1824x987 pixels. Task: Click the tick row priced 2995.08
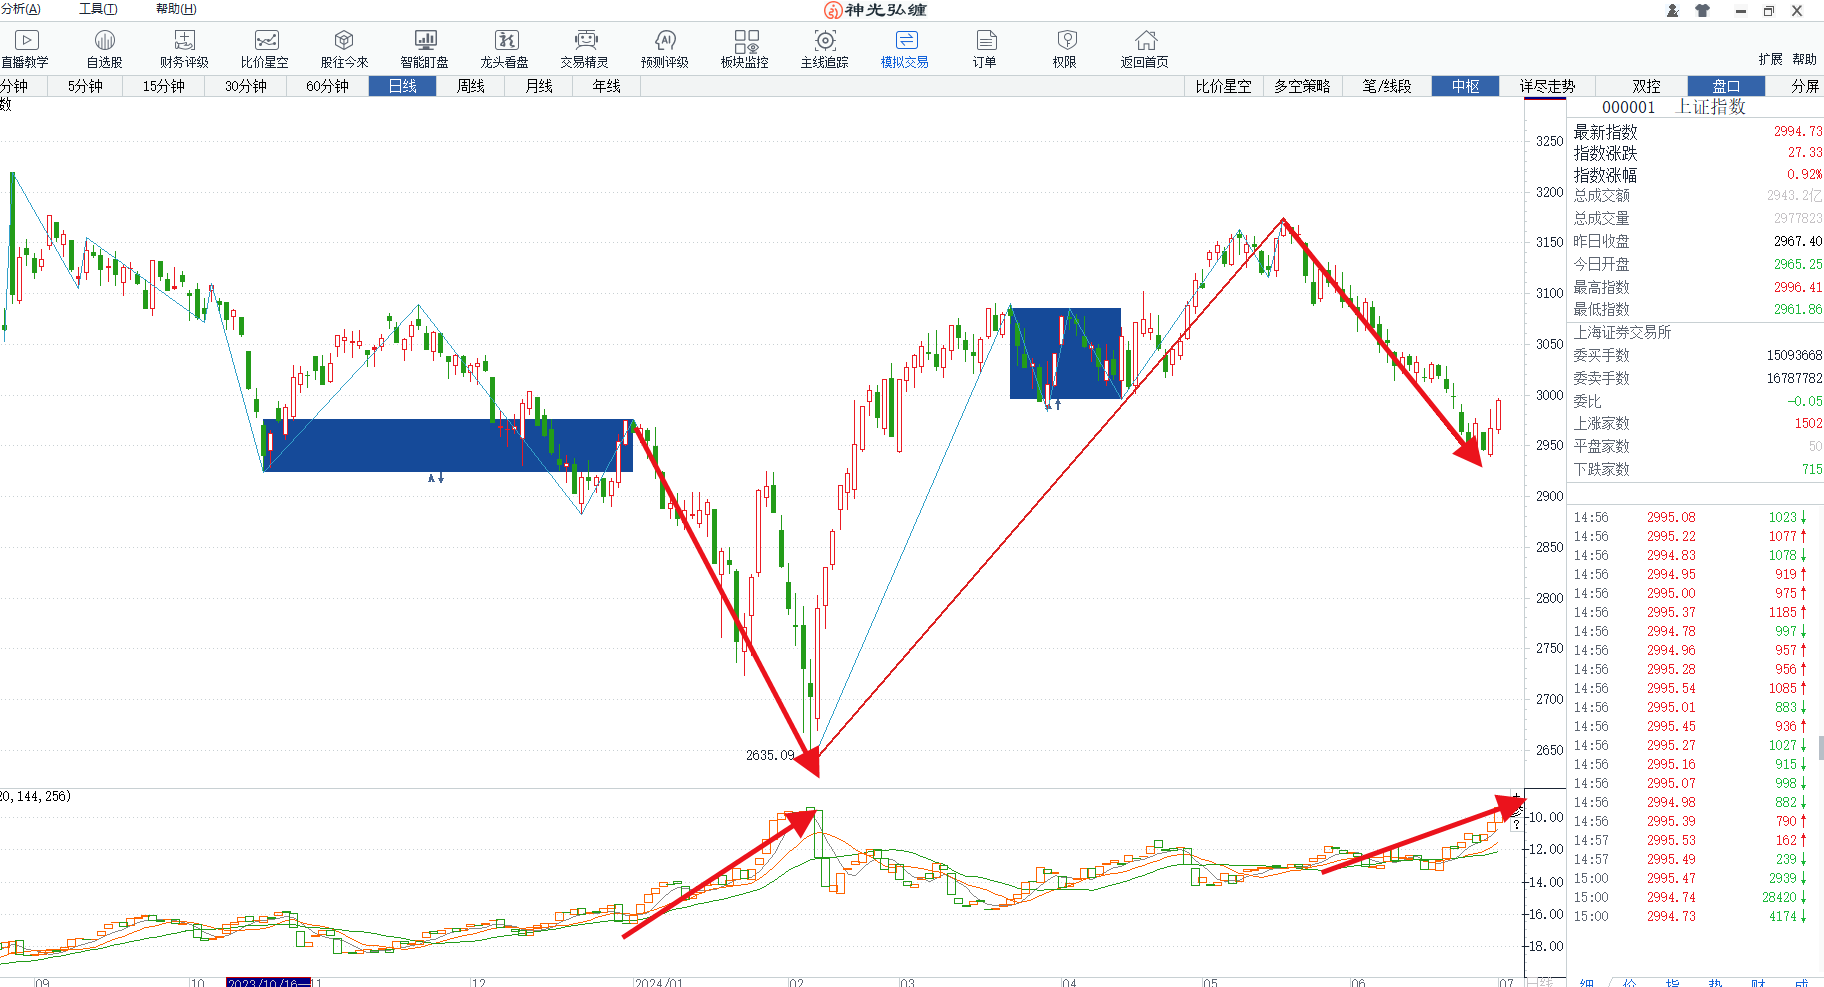coord(1690,517)
